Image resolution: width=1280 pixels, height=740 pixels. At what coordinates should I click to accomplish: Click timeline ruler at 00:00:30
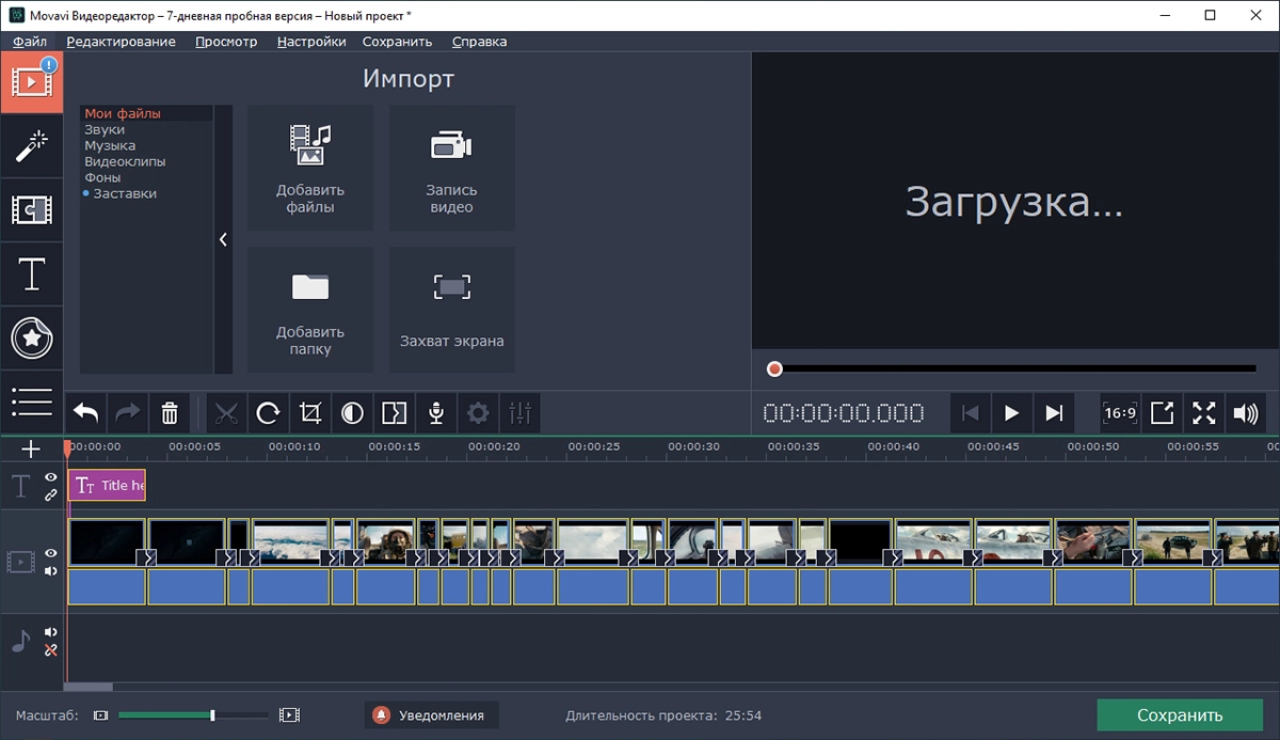tap(694, 447)
